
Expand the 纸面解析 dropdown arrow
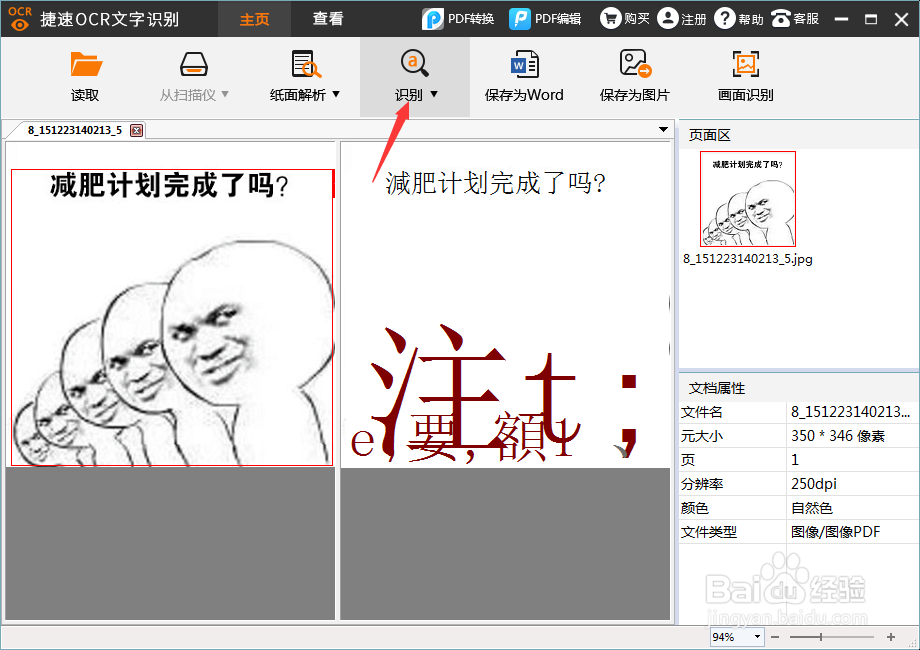[x=336, y=94]
